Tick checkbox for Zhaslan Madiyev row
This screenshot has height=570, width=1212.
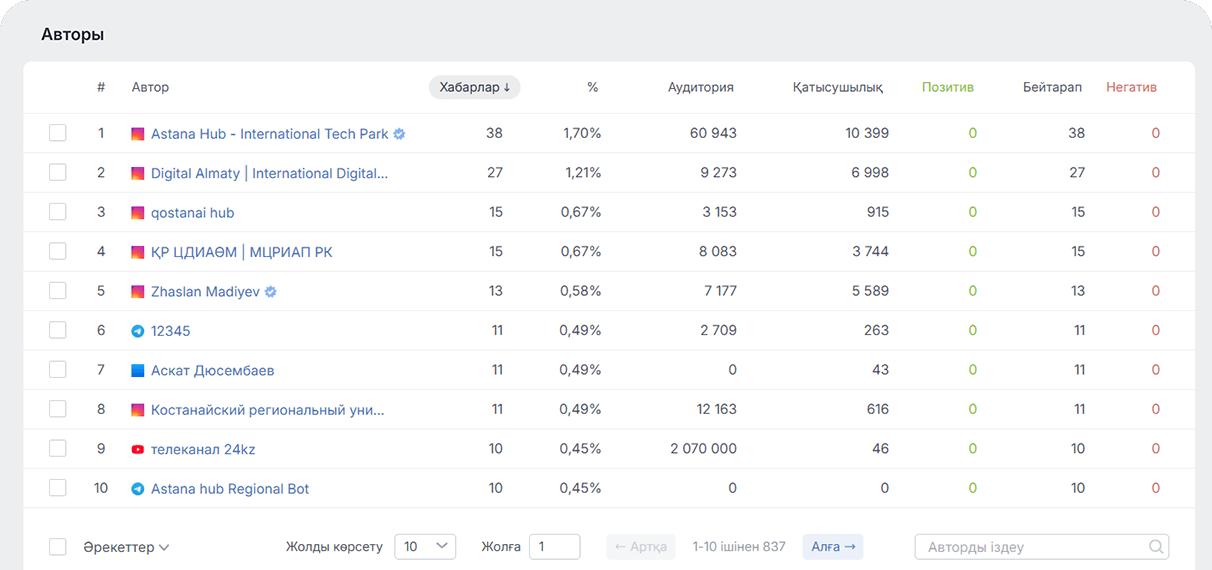click(x=58, y=291)
